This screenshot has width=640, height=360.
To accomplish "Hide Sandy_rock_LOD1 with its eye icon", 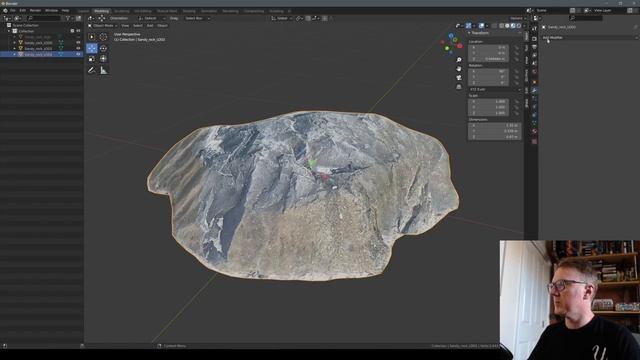I will click(x=78, y=48).
